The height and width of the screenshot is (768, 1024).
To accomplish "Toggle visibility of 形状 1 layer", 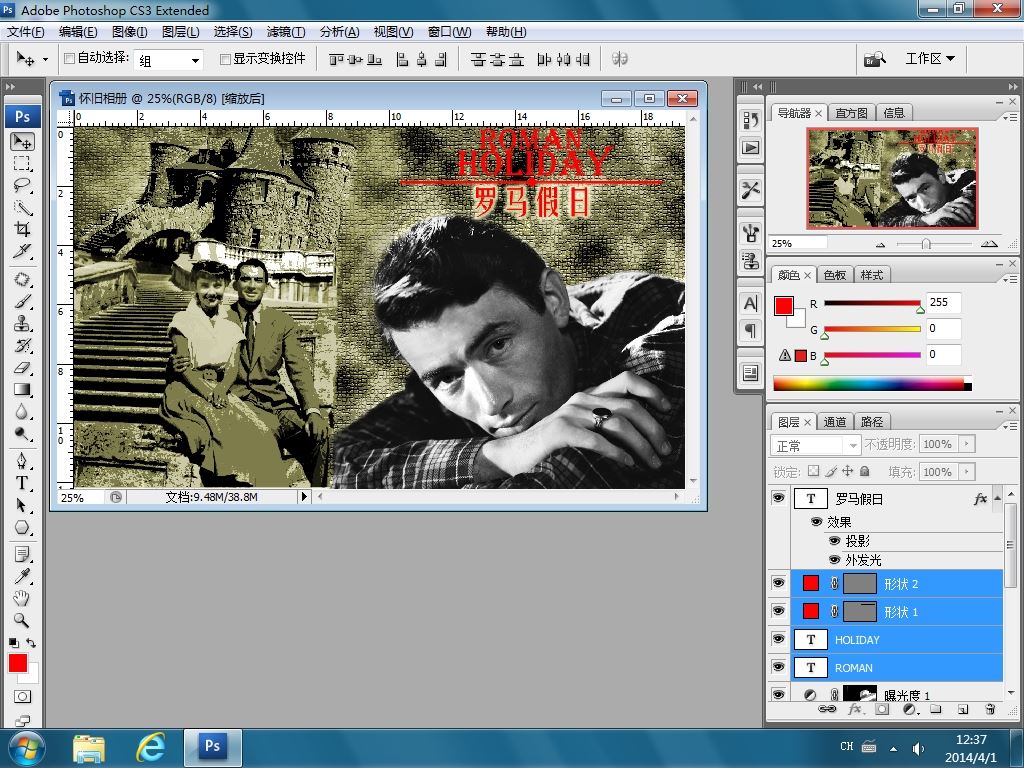I will (x=778, y=611).
